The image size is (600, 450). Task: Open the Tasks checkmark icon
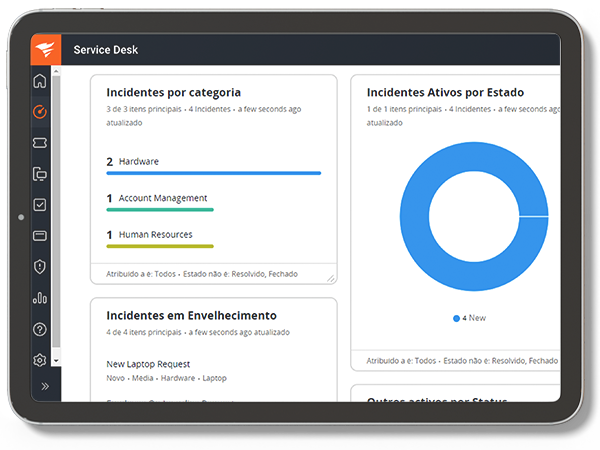[x=40, y=205]
